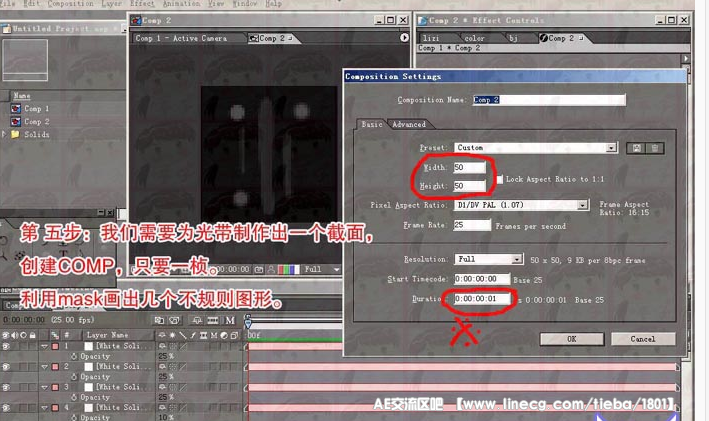This screenshot has width=709, height=421.
Task: Hide layer 2 using its eye icon
Action: (x=6, y=367)
